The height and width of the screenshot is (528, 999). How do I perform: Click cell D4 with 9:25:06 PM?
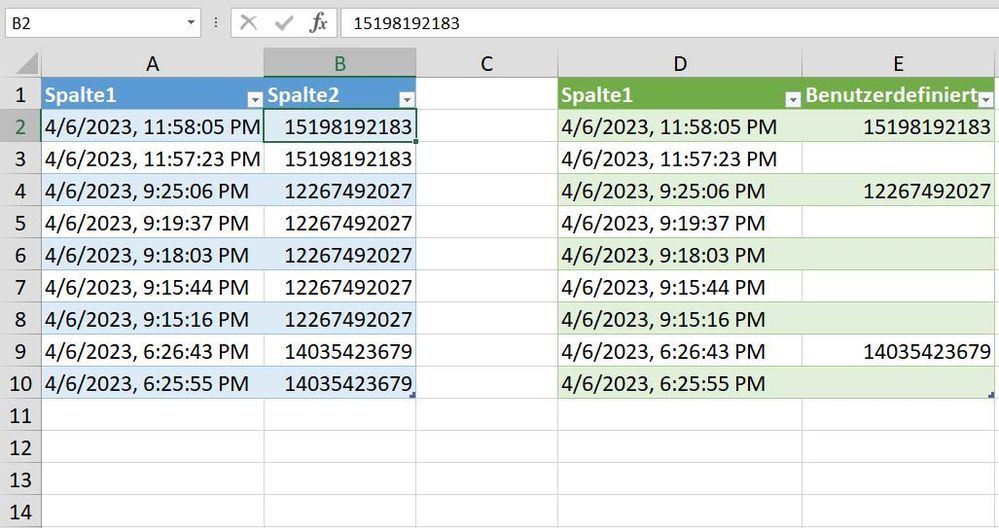680,190
